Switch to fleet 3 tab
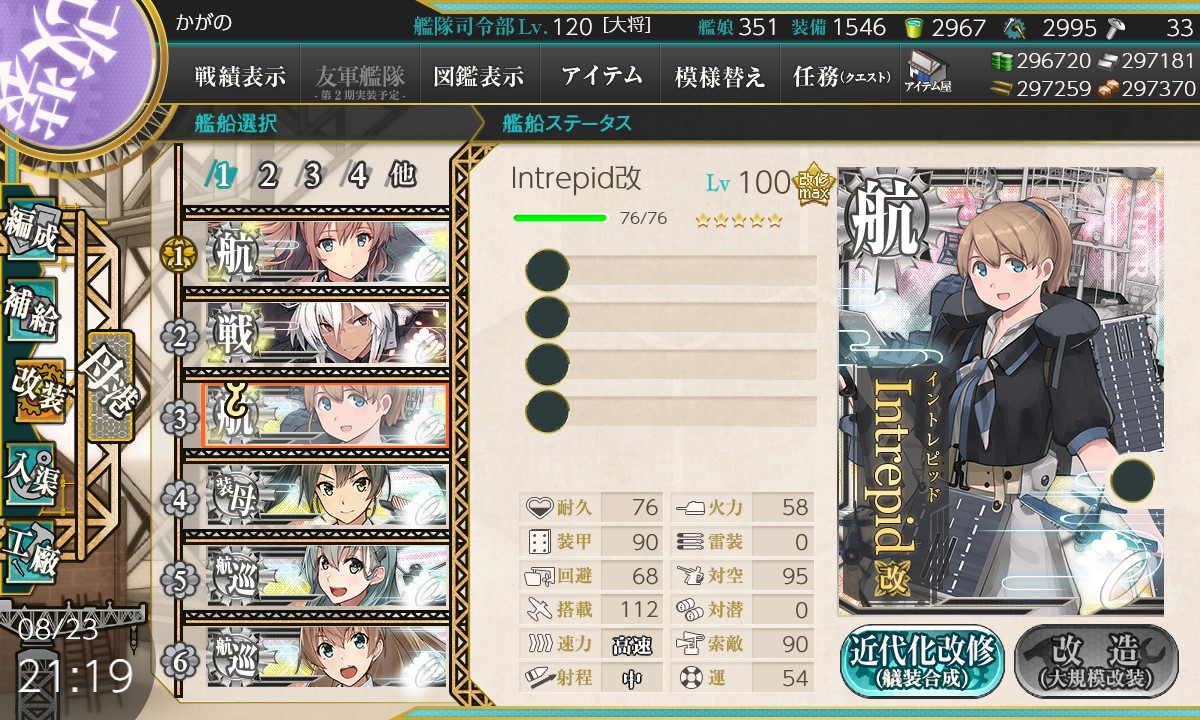 (311, 176)
